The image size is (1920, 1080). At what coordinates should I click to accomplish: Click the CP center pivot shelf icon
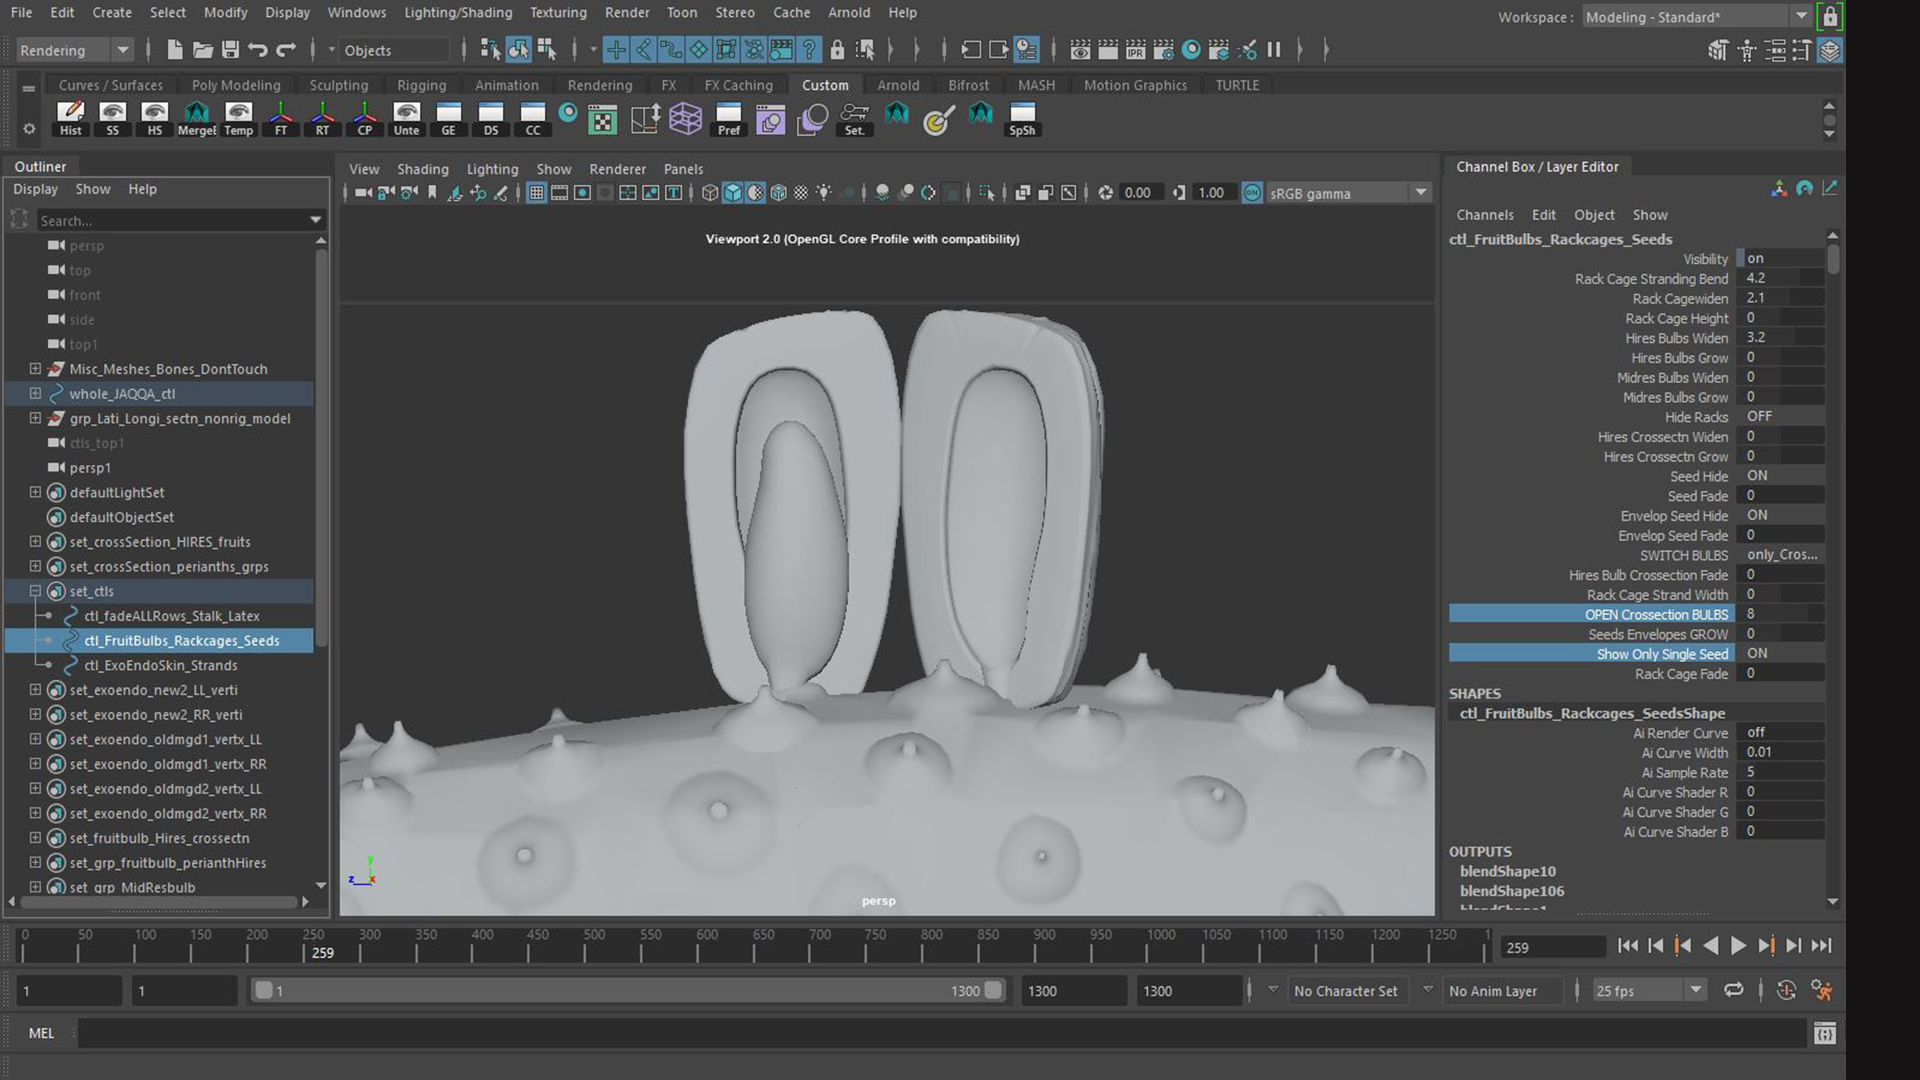(365, 117)
